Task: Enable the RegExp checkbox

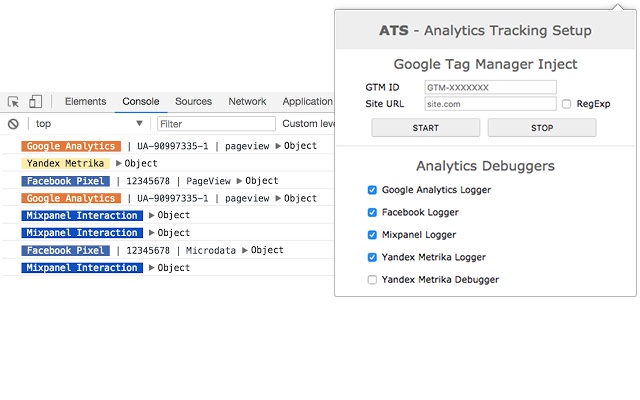Action: click(x=566, y=104)
